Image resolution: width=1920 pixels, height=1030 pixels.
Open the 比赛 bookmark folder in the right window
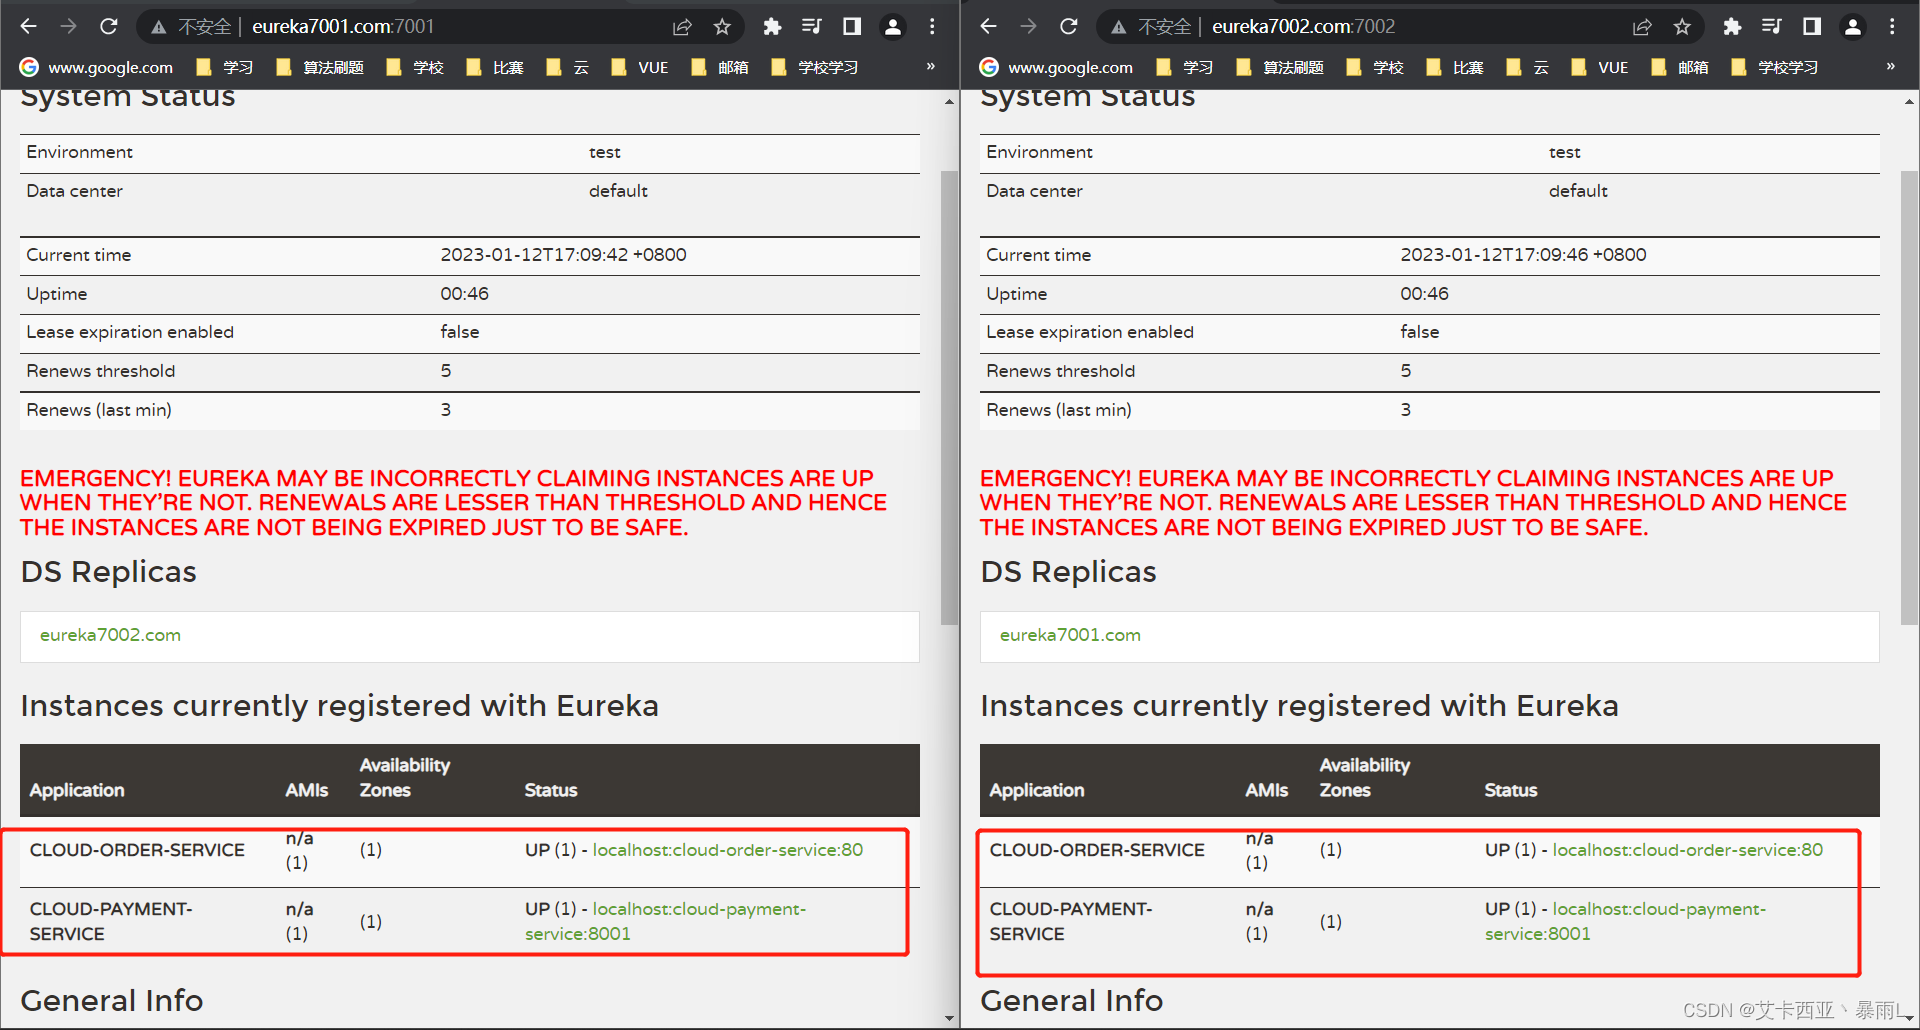tap(1455, 67)
